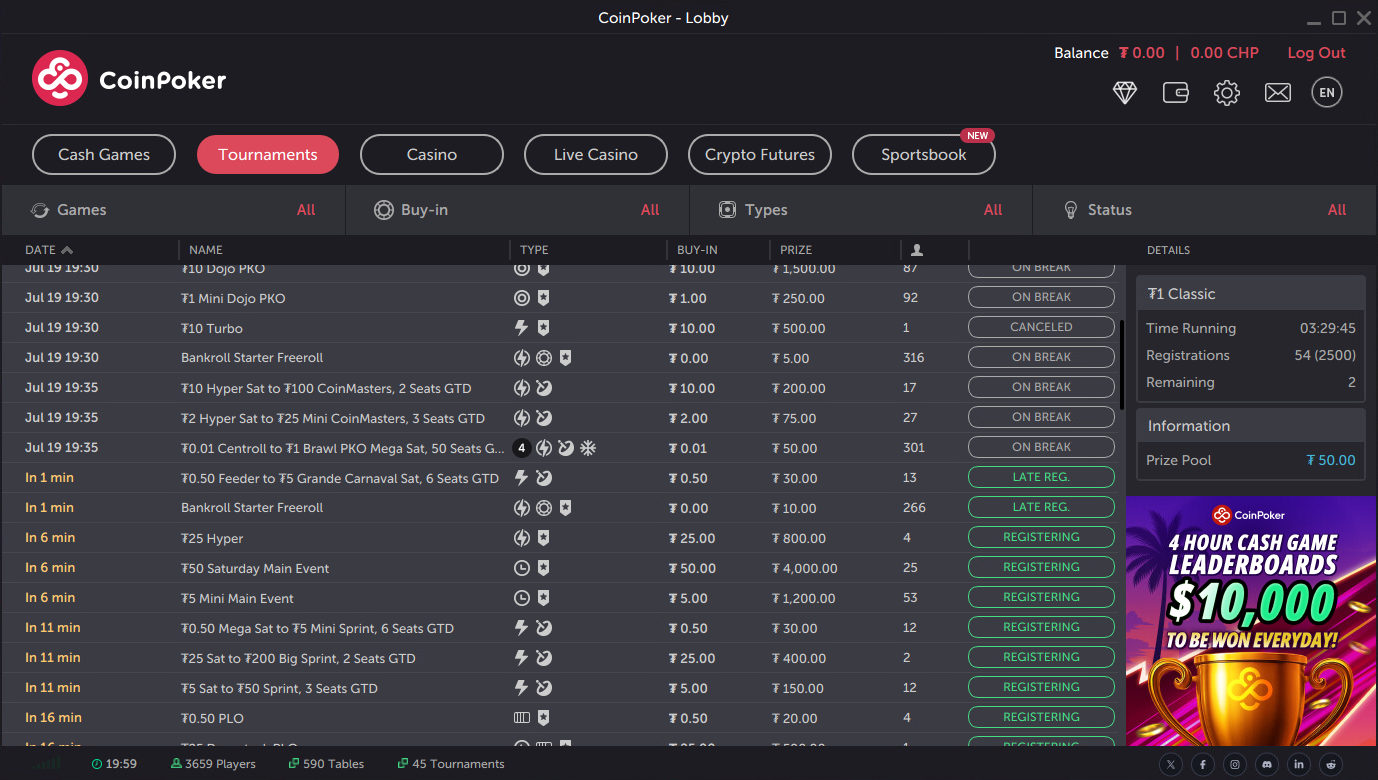Switch to the Cash Games tab
This screenshot has height=780, width=1378.
click(x=104, y=155)
